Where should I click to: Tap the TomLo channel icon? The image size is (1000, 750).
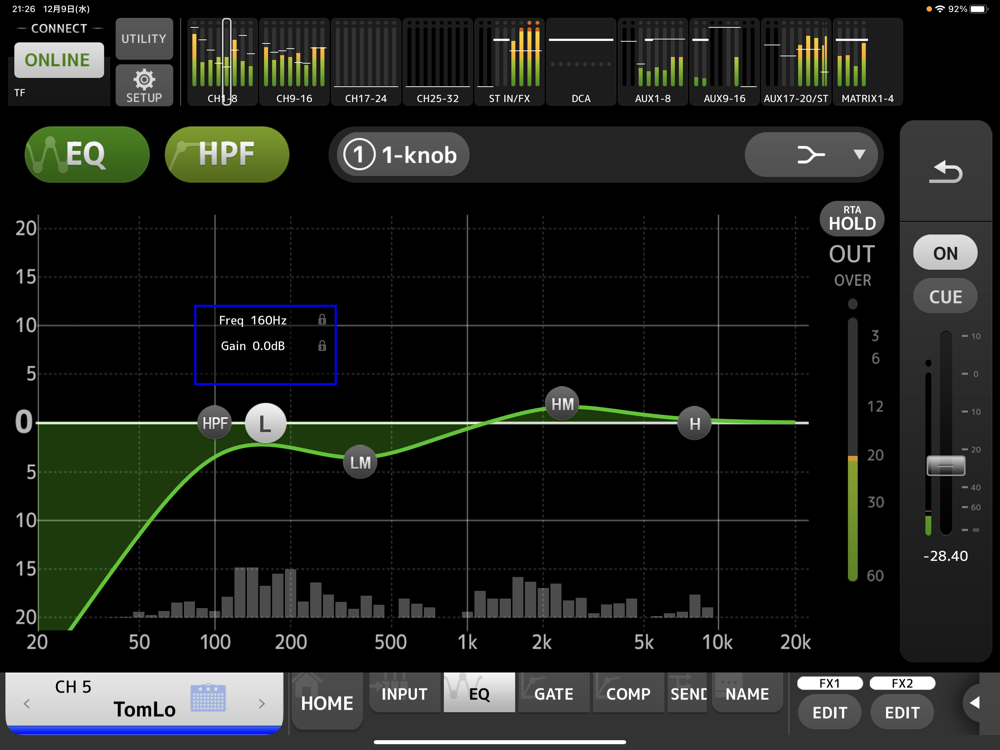click(209, 698)
